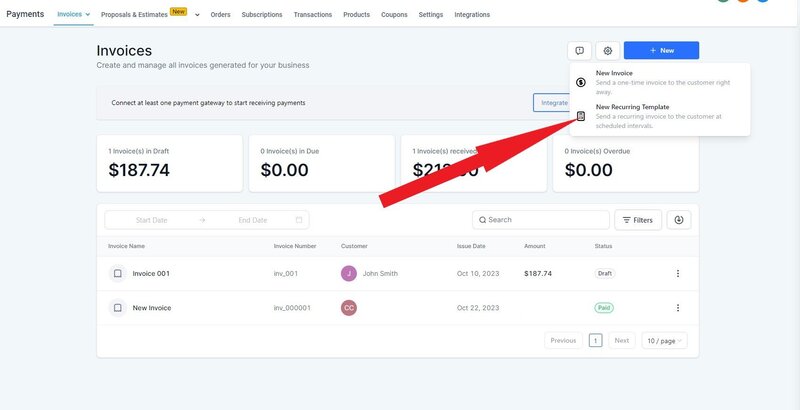Open the feedback speech-bubble icon button

click(579, 50)
